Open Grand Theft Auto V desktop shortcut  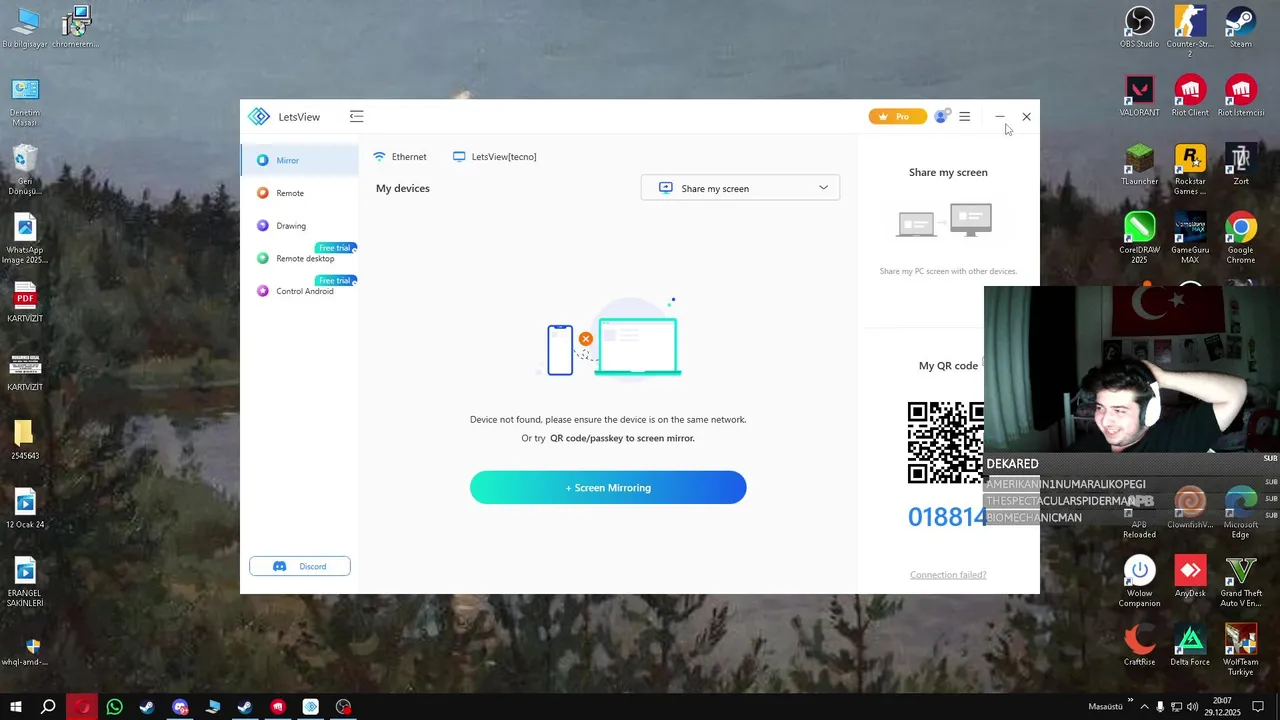(x=1241, y=582)
